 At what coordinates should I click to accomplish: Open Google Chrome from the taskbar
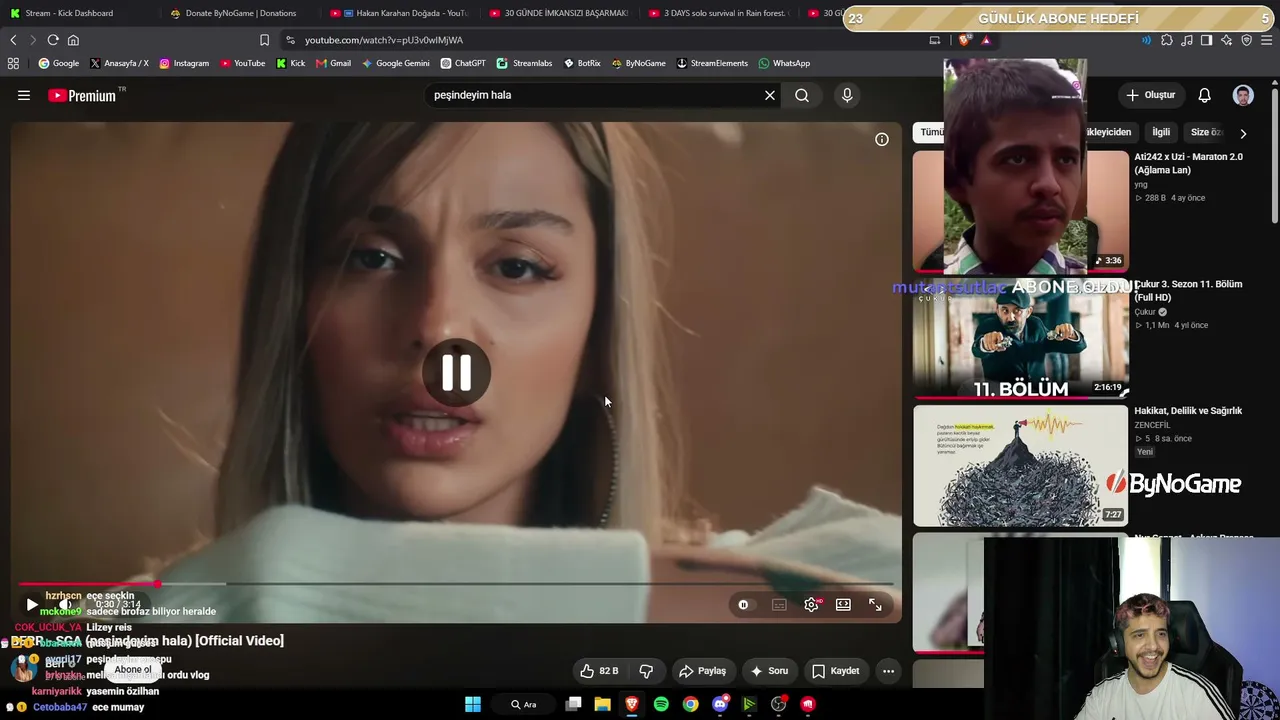click(690, 704)
